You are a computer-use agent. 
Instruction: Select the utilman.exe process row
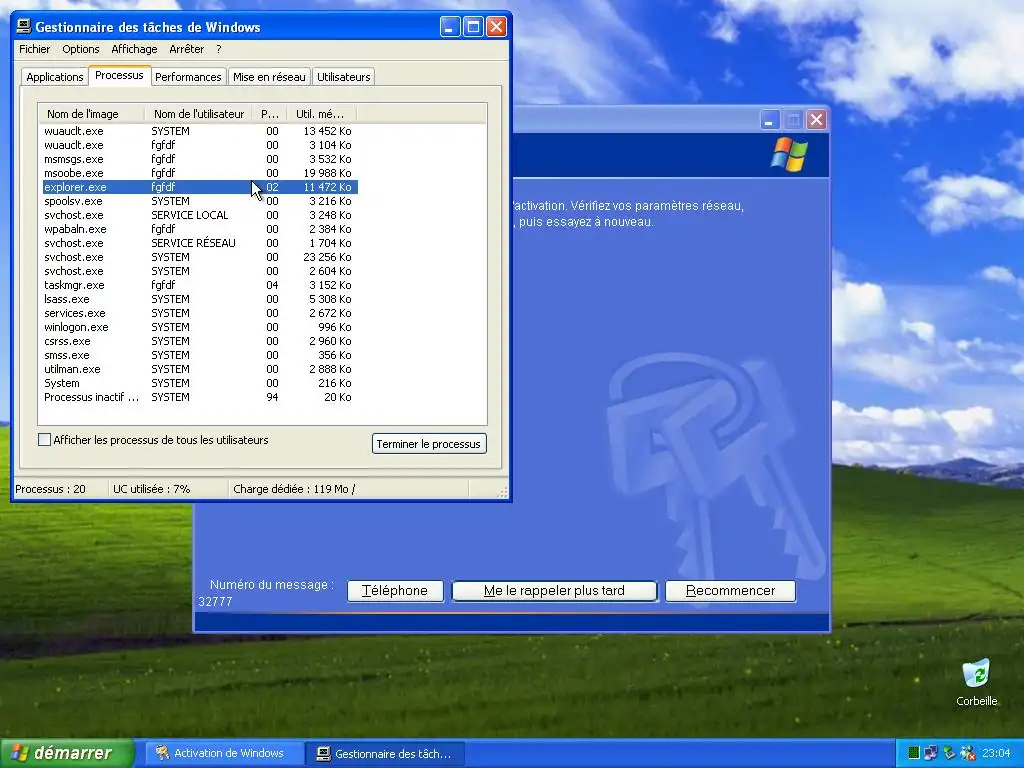pos(198,369)
